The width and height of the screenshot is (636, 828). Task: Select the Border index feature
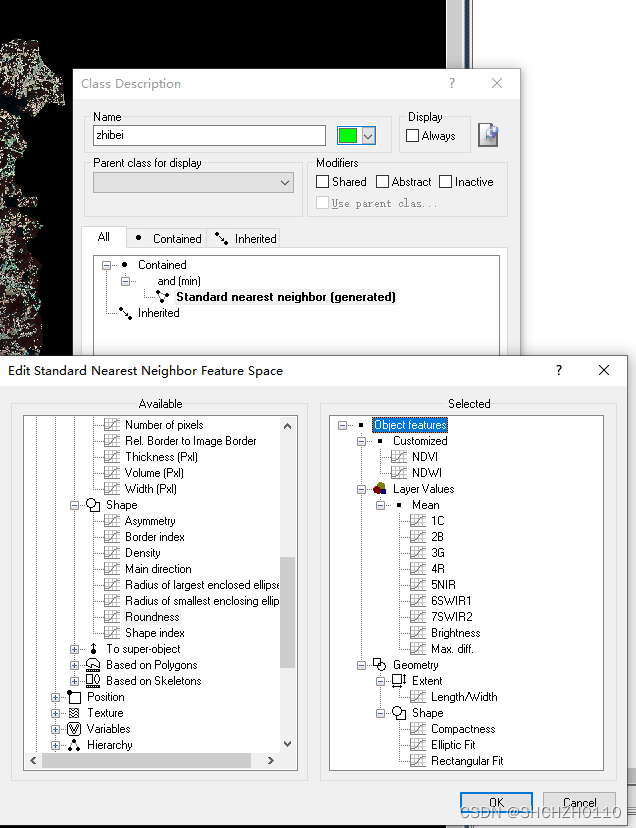click(x=155, y=537)
